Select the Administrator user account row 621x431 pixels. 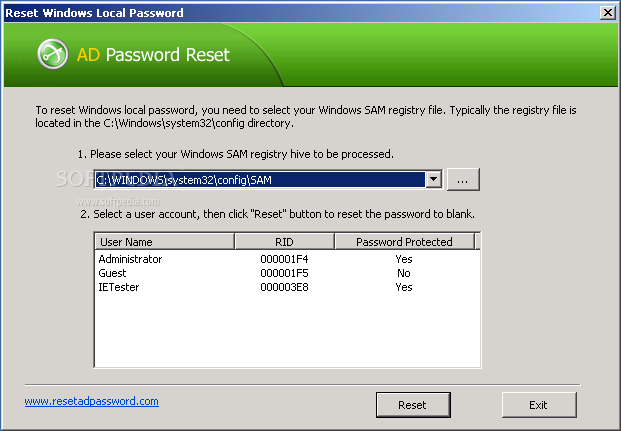tap(287, 259)
